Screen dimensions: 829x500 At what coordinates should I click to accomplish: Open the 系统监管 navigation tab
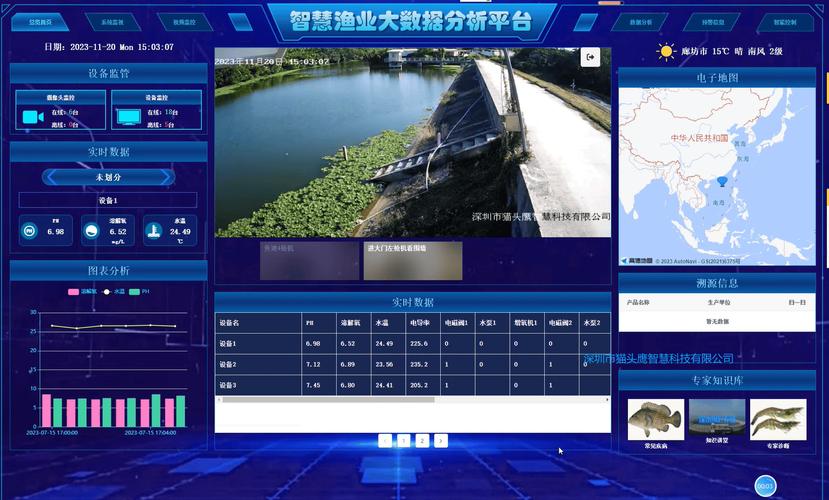tap(112, 21)
